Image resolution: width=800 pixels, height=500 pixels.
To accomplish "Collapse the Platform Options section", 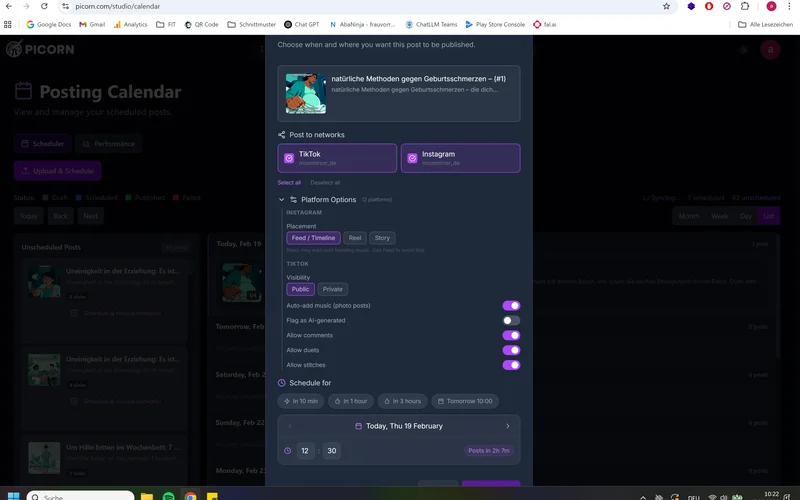I will (281, 200).
